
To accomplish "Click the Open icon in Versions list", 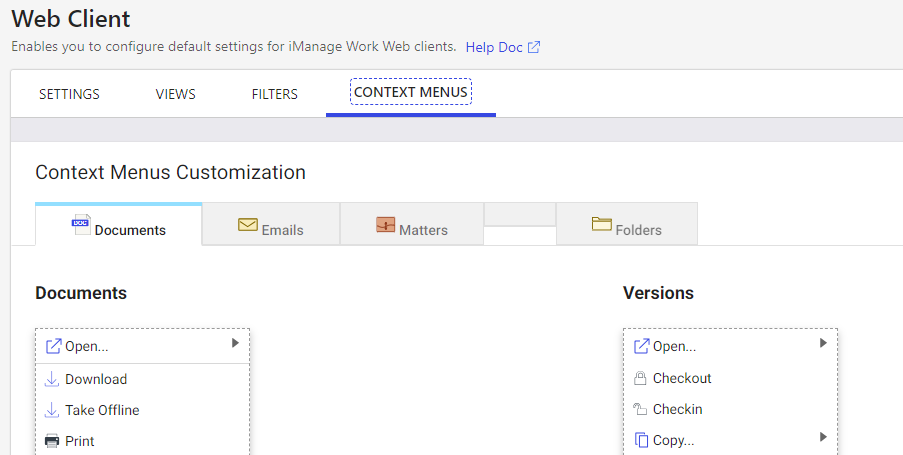I will [x=641, y=346].
